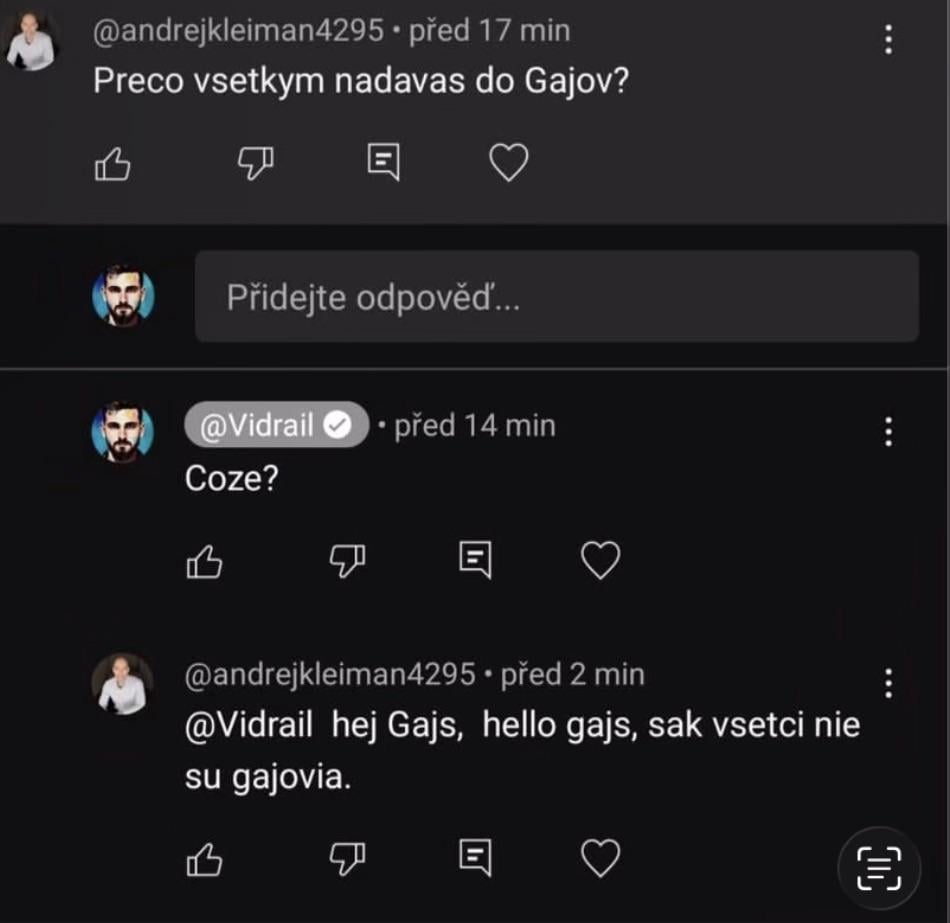The height and width of the screenshot is (923, 950).
Task: Toggle dislike on @Vidrail's reply
Action: pyautogui.click(x=346, y=560)
